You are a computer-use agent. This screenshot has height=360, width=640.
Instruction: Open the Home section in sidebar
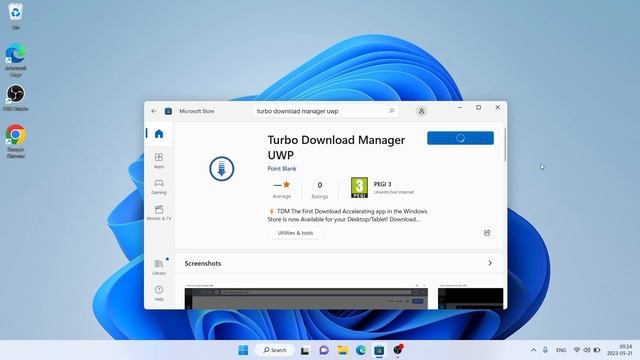pos(159,133)
